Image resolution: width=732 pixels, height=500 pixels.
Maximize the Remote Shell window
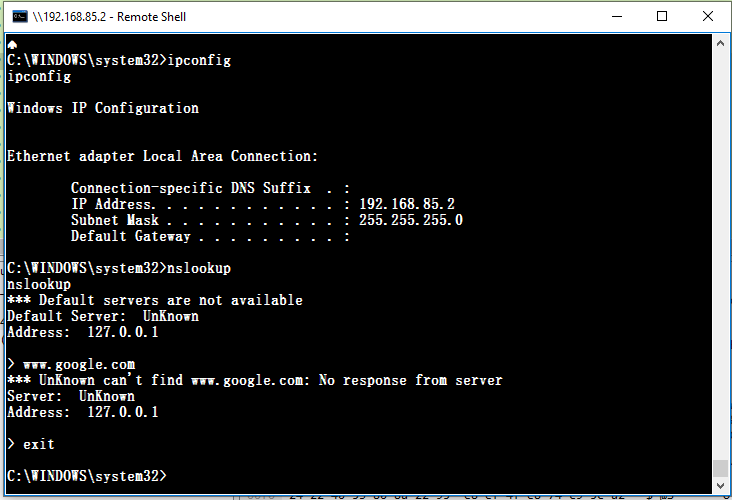(x=661, y=17)
